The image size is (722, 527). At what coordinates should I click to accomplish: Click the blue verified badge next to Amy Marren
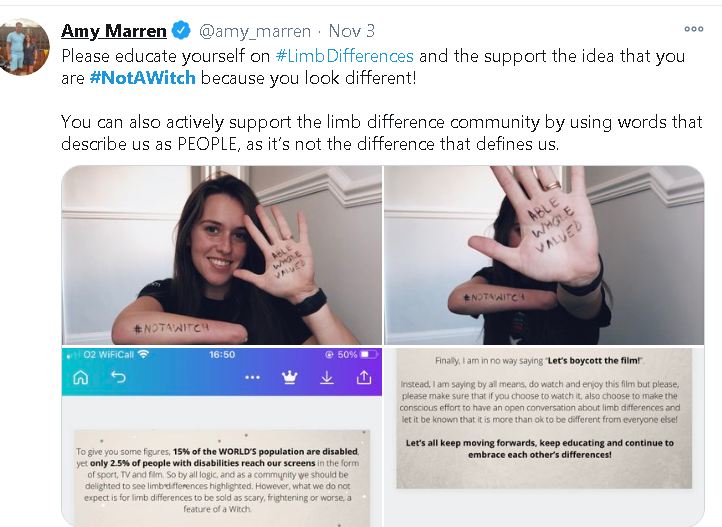pos(181,30)
